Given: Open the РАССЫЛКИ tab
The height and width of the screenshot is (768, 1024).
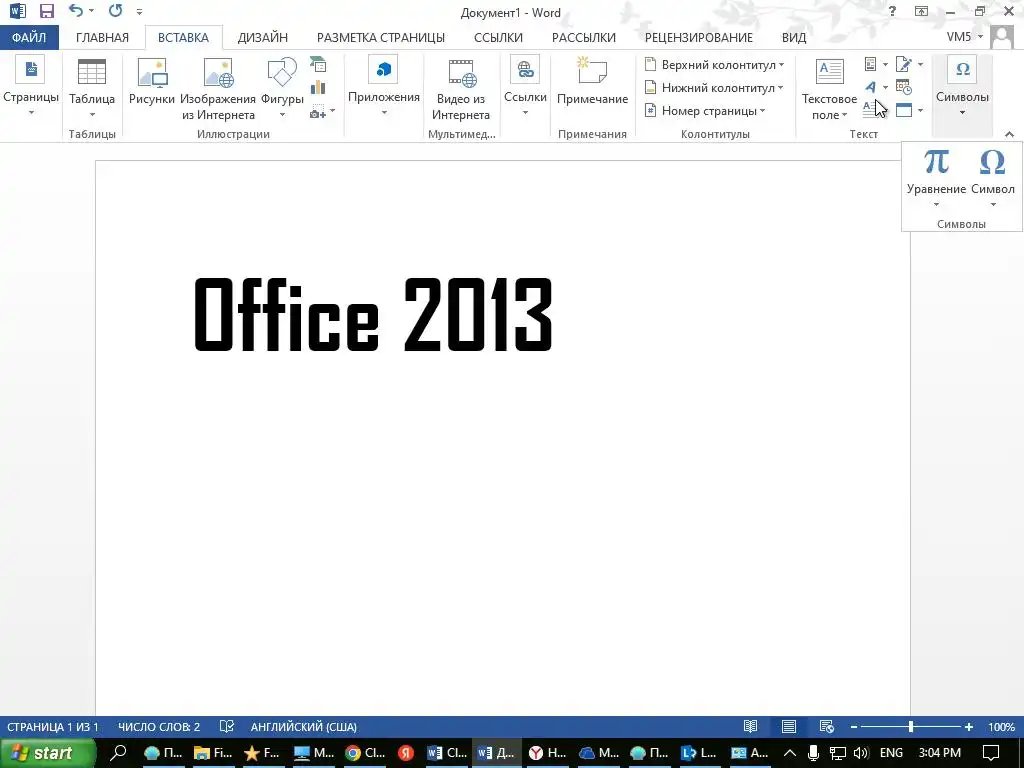Looking at the screenshot, I should 584,37.
